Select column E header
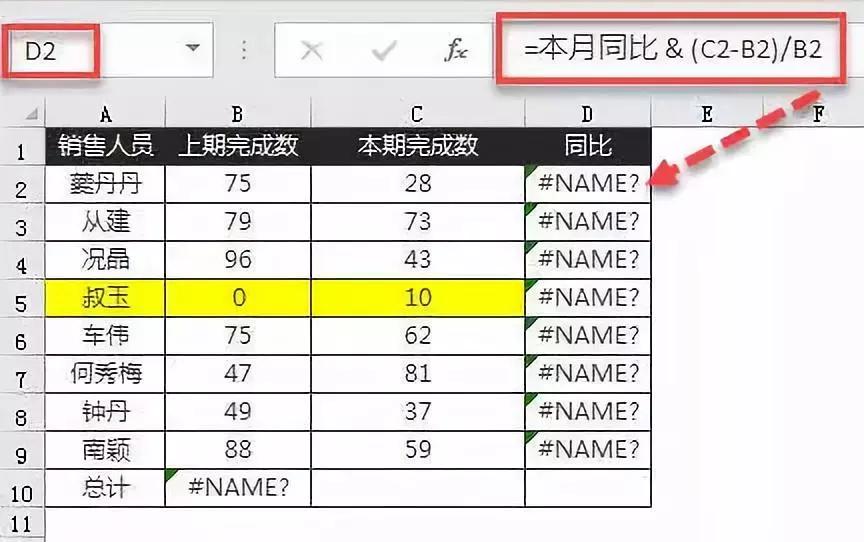Image resolution: width=864 pixels, height=542 pixels. pyautogui.click(x=707, y=114)
